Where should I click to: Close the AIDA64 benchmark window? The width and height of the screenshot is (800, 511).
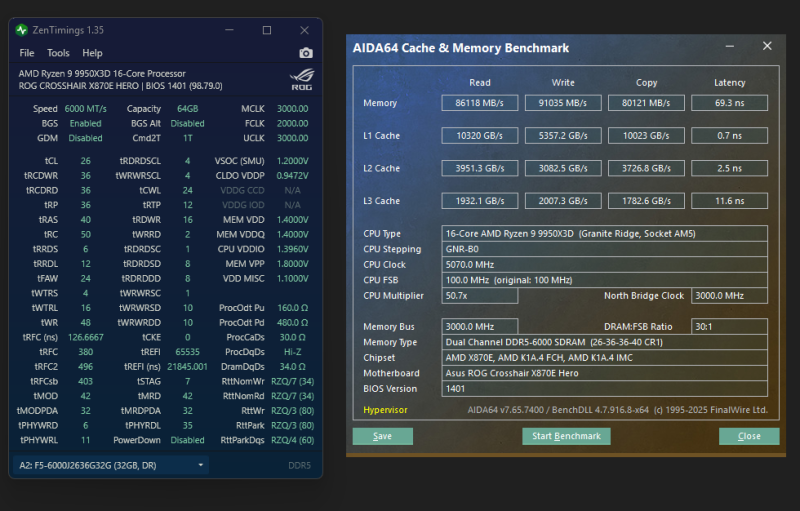coord(767,46)
